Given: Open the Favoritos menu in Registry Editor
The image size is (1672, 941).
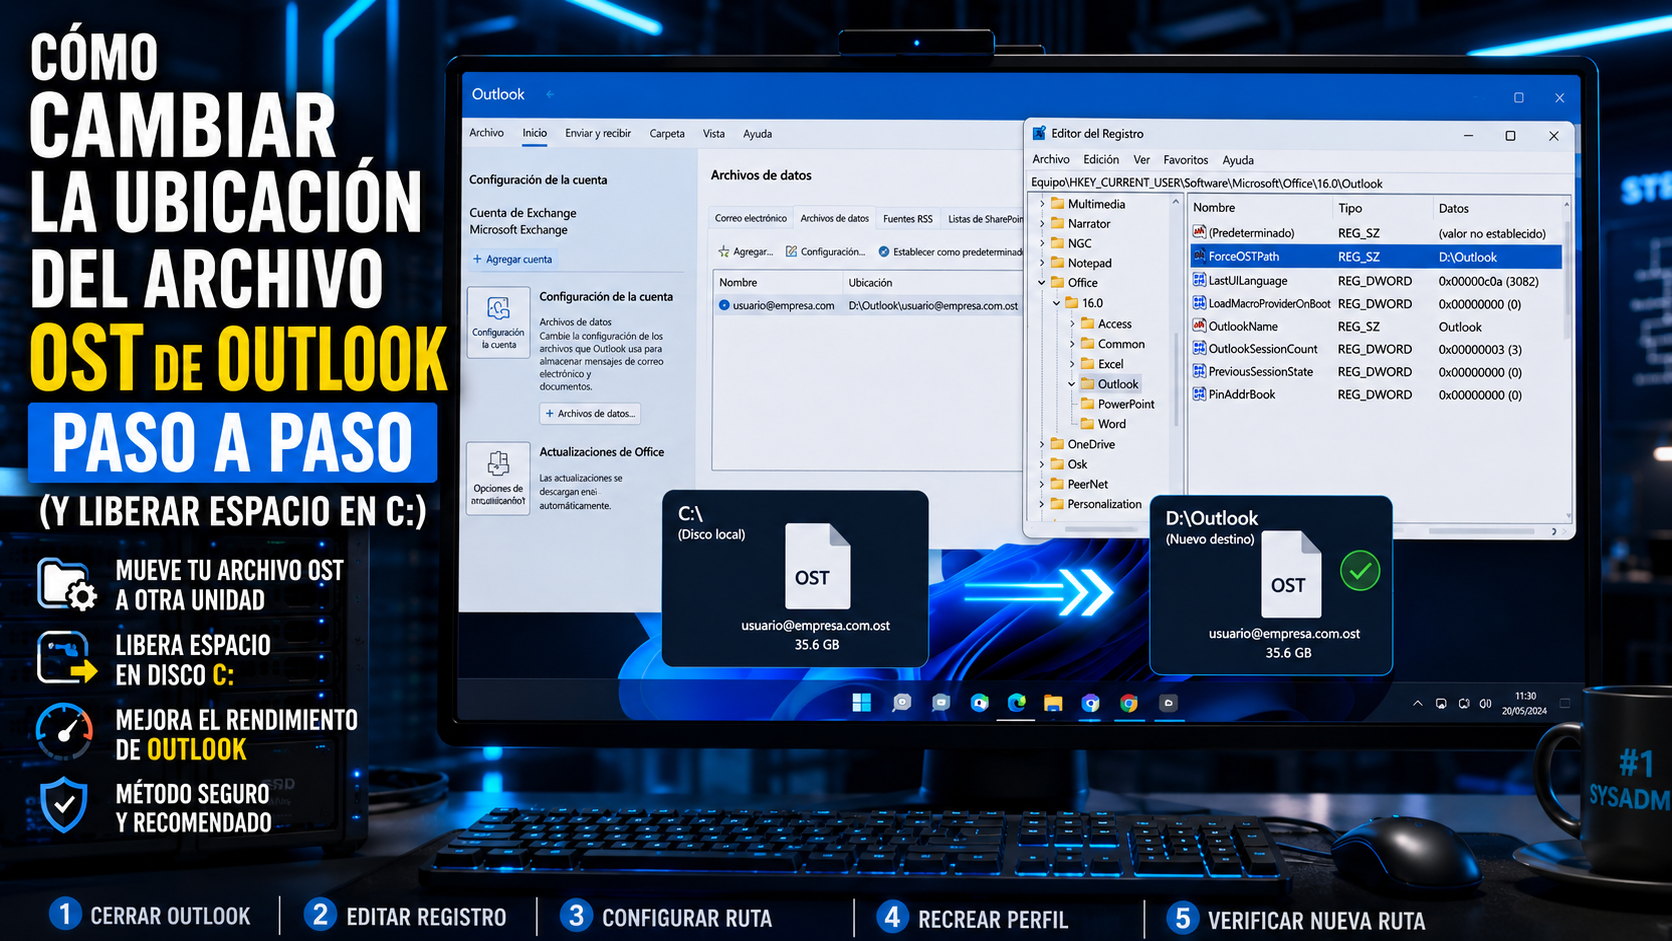Looking at the screenshot, I should click(1186, 160).
